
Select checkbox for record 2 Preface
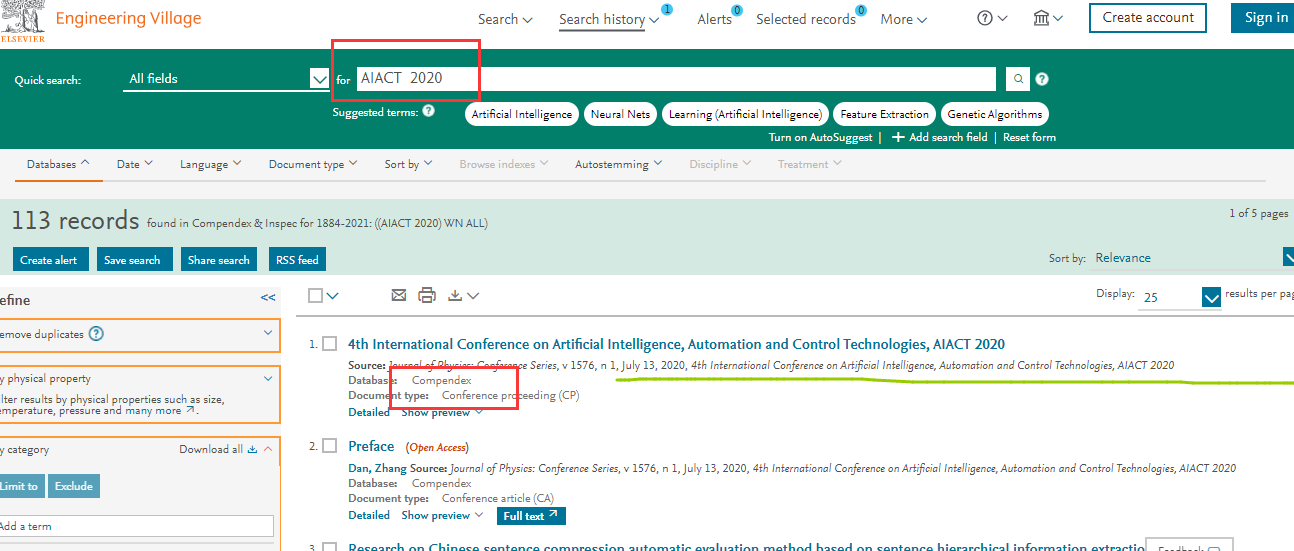tap(330, 446)
